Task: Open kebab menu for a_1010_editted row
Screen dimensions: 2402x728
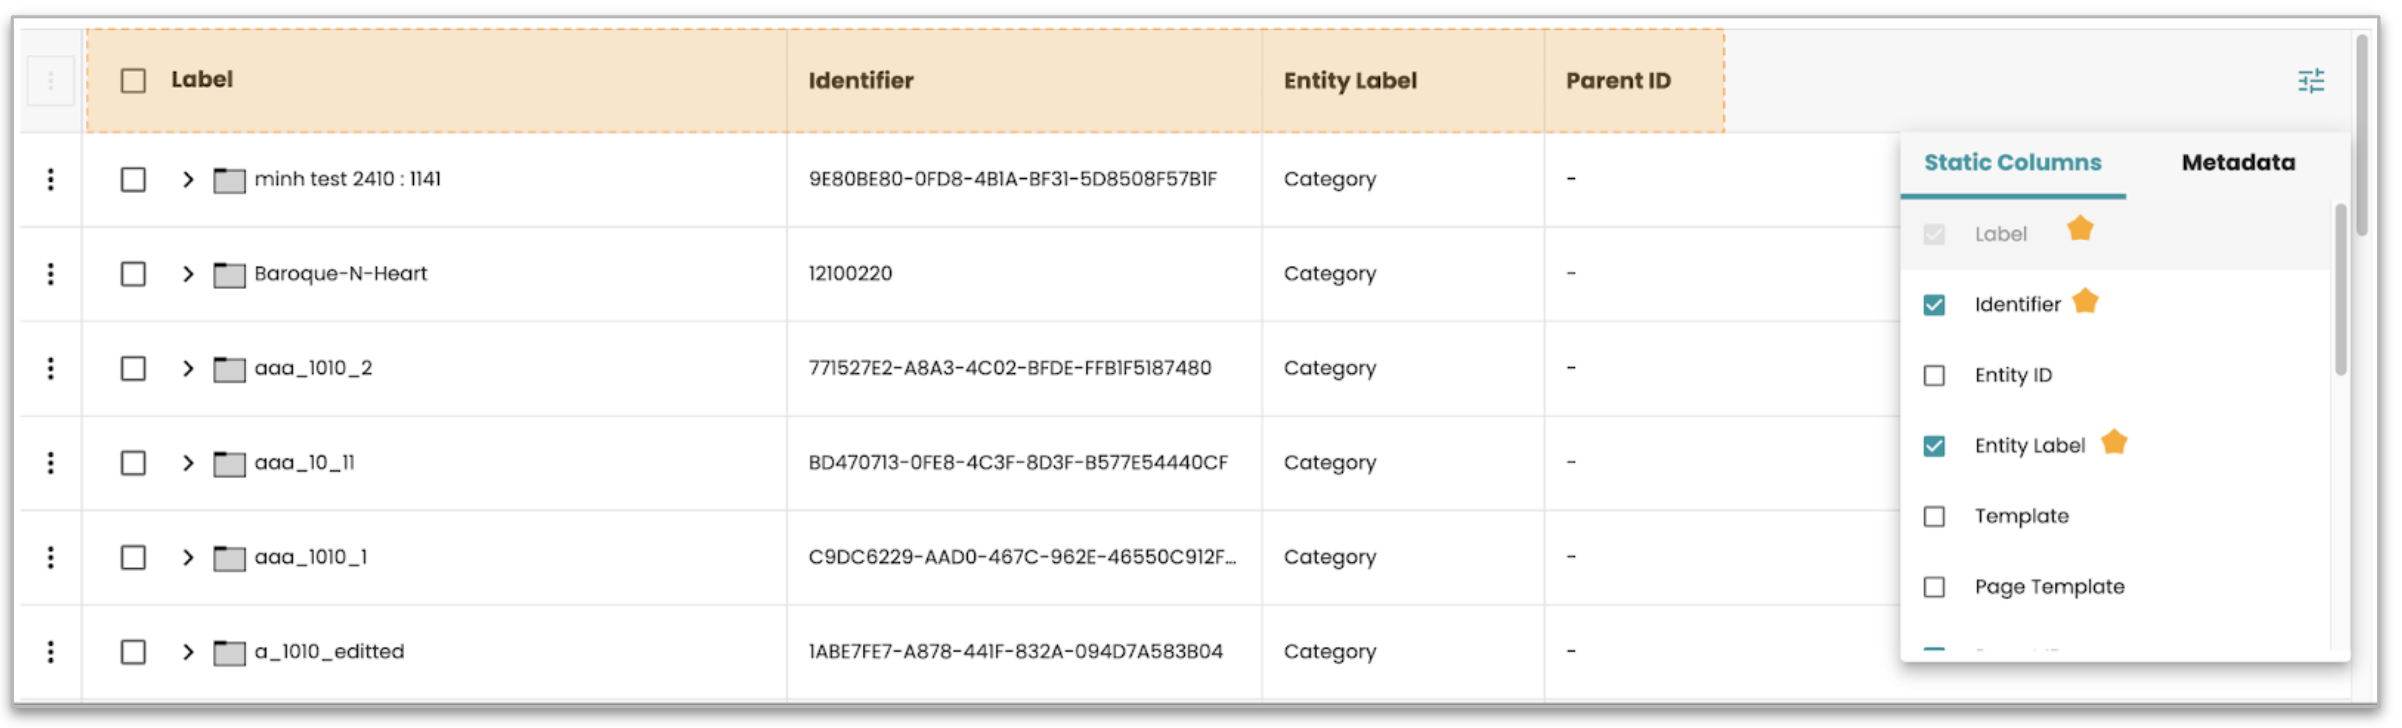Action: [51, 652]
